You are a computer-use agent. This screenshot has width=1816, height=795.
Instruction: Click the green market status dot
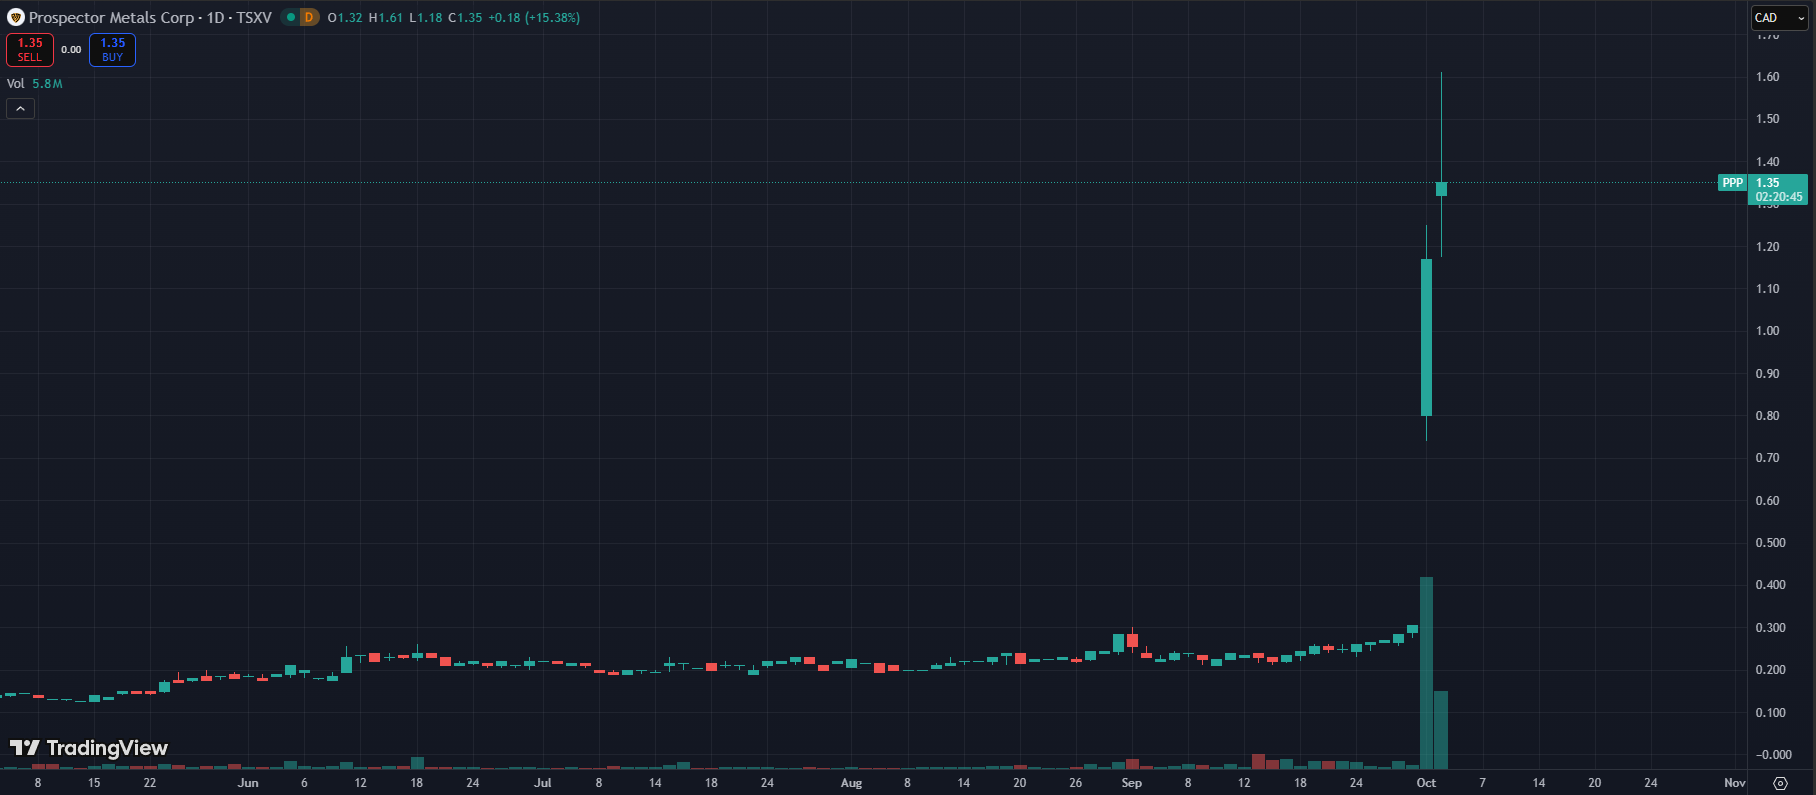291,17
